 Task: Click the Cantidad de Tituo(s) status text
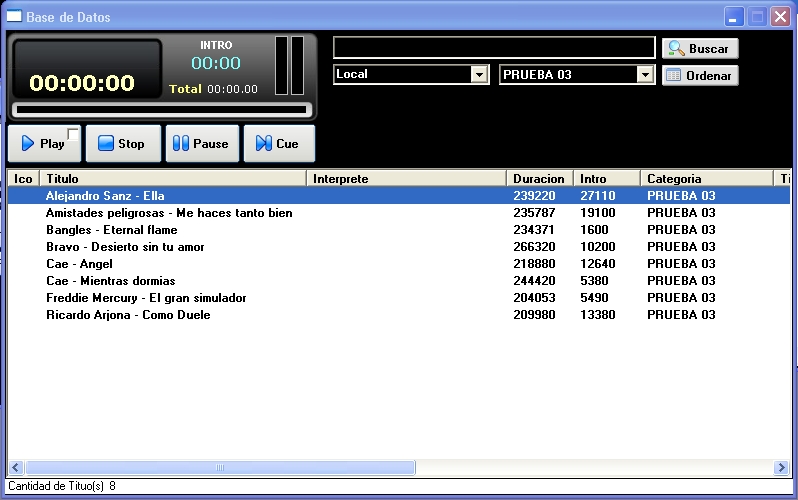point(62,486)
